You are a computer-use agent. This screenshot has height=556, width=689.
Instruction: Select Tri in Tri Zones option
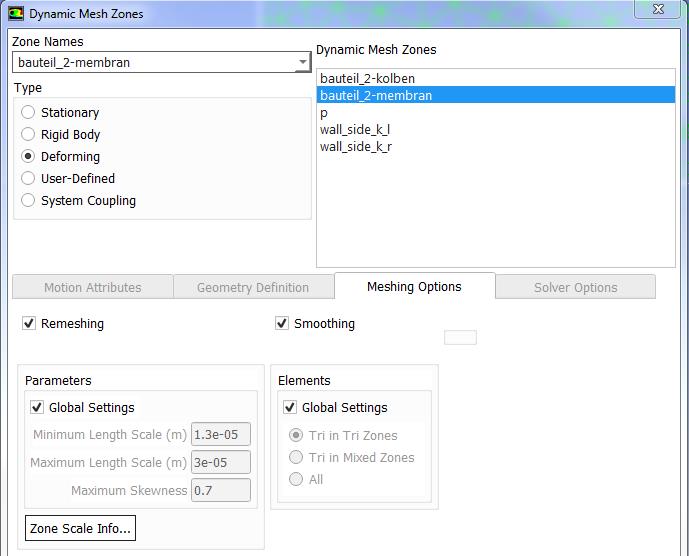[x=296, y=435]
